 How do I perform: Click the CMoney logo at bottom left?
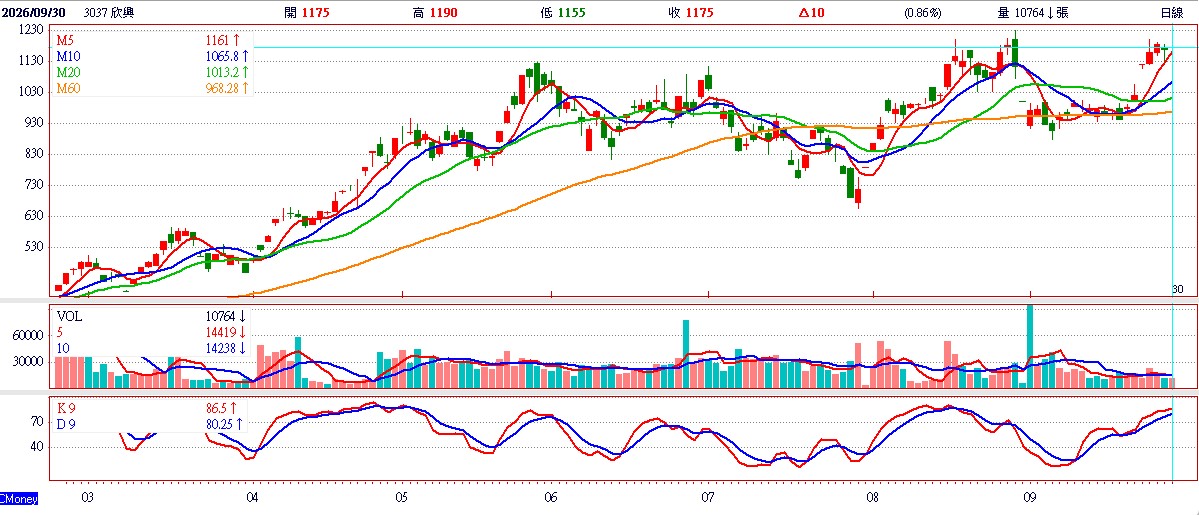(18, 499)
